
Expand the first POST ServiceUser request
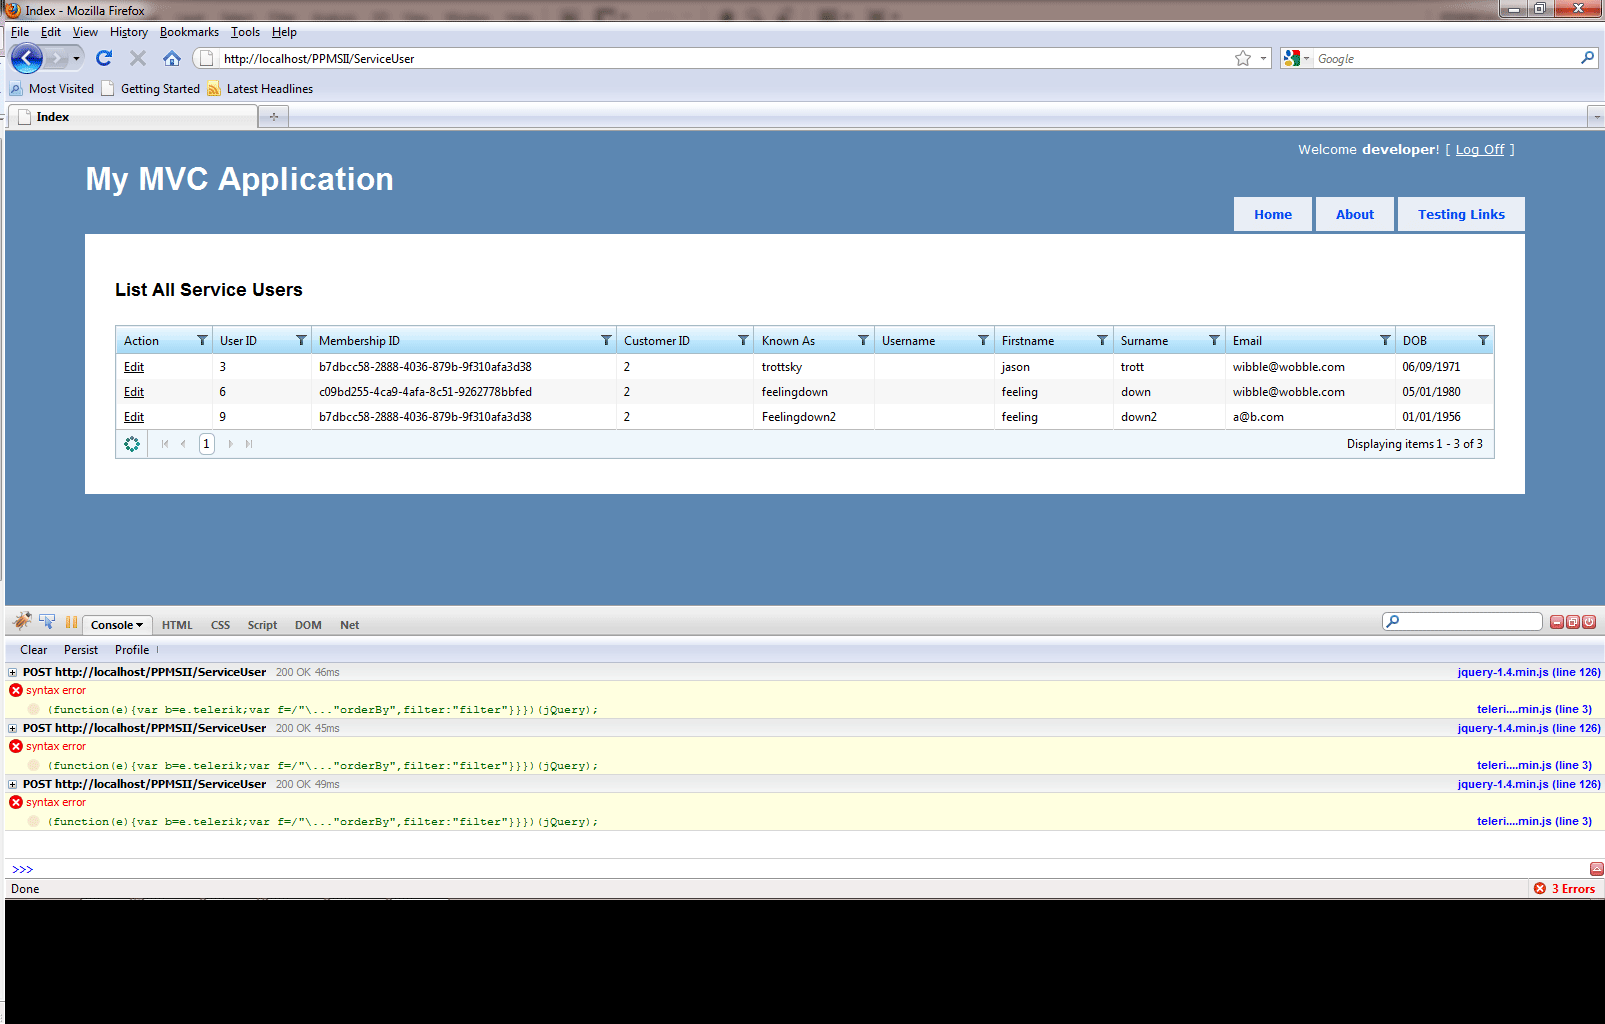tap(13, 672)
